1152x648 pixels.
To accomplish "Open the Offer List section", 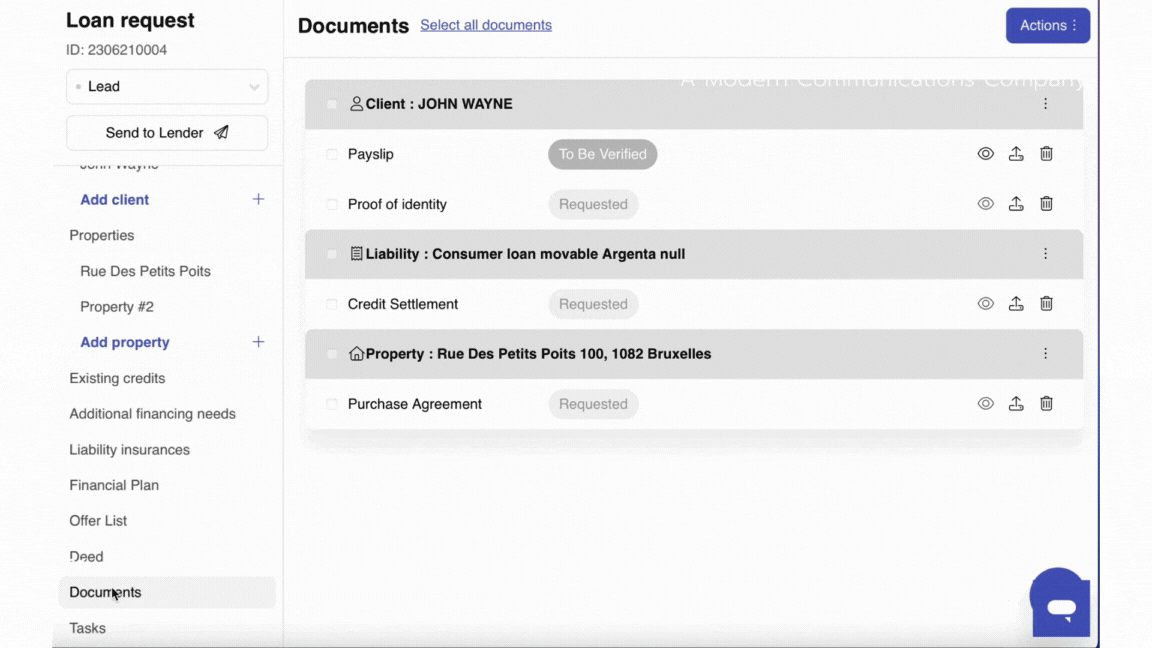I will [98, 521].
